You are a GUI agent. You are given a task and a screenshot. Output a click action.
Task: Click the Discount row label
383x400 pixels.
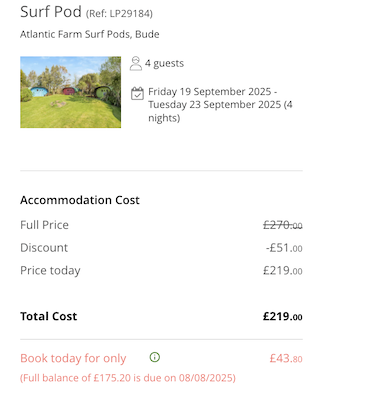click(44, 248)
